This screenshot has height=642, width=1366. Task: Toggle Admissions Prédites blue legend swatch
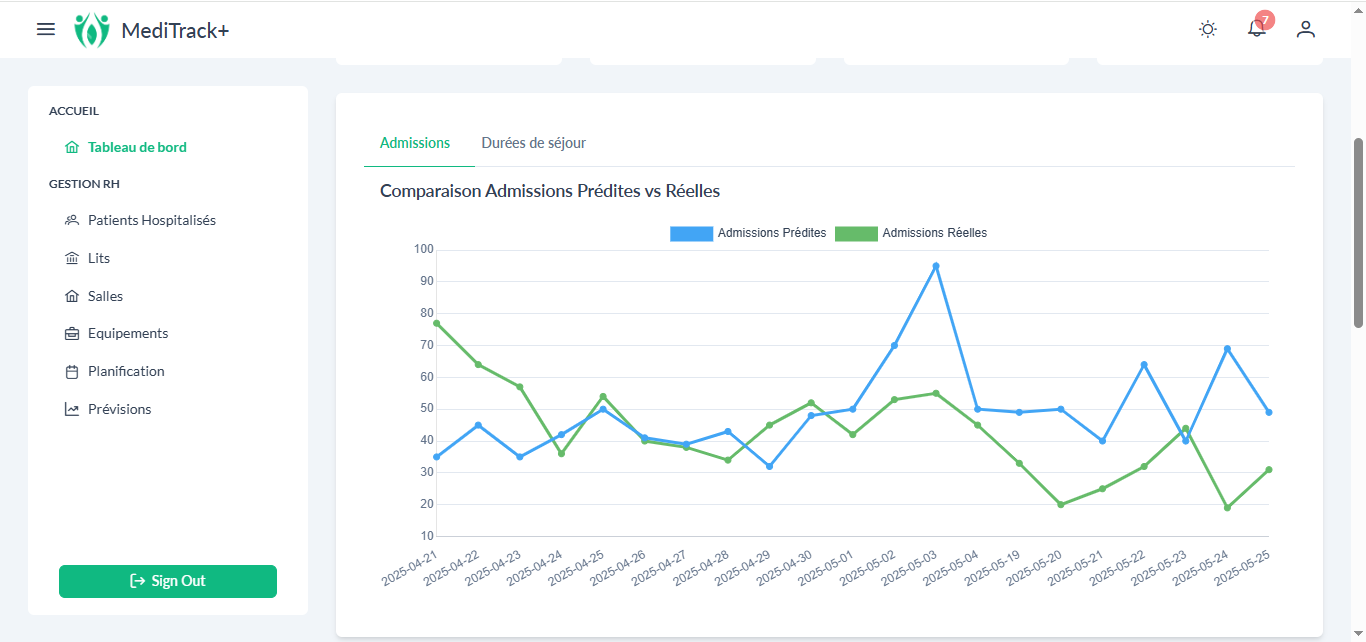pos(691,233)
